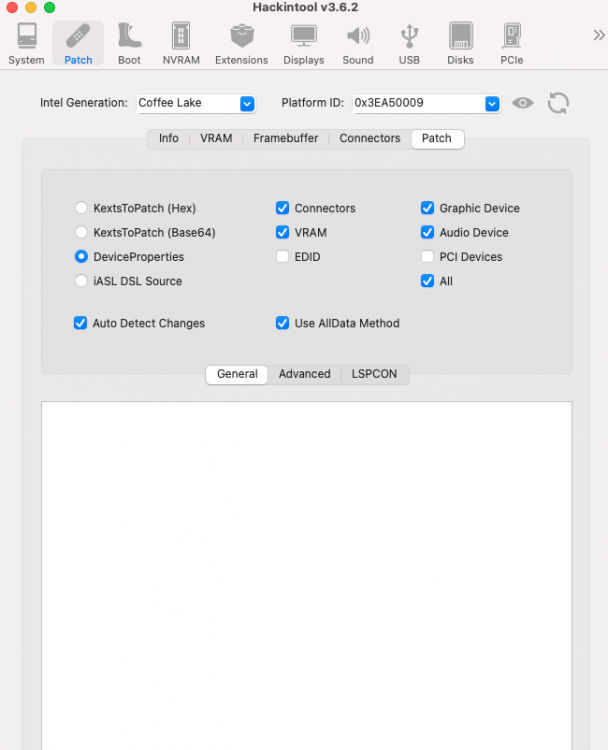Switch to the Advanced output tab
This screenshot has height=750, width=608.
tap(305, 374)
